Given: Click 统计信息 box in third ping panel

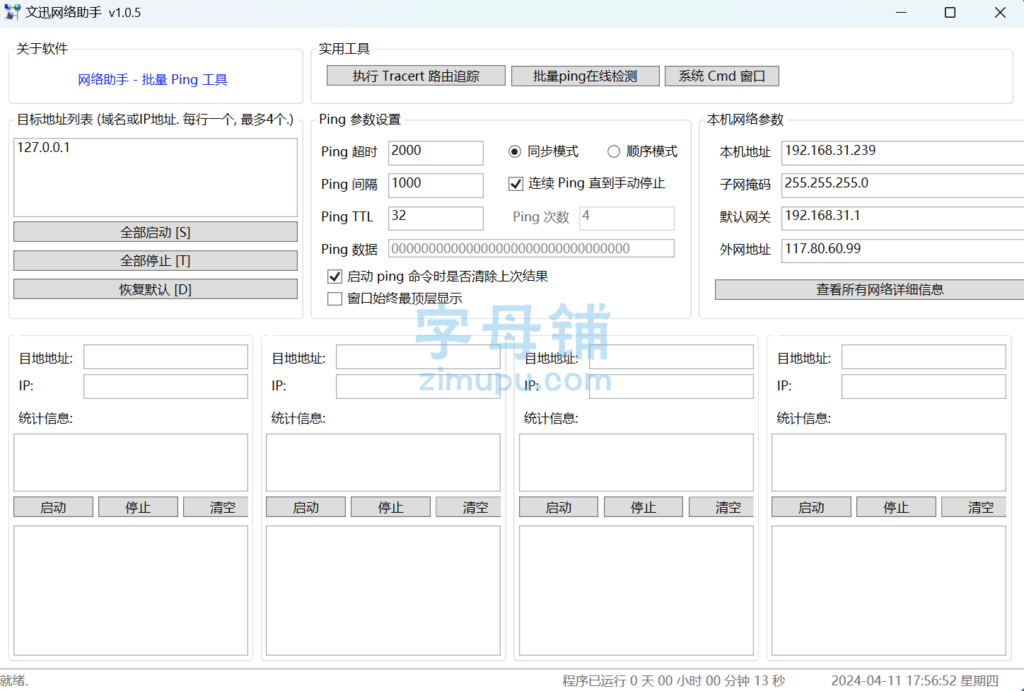Looking at the screenshot, I should pos(636,462).
